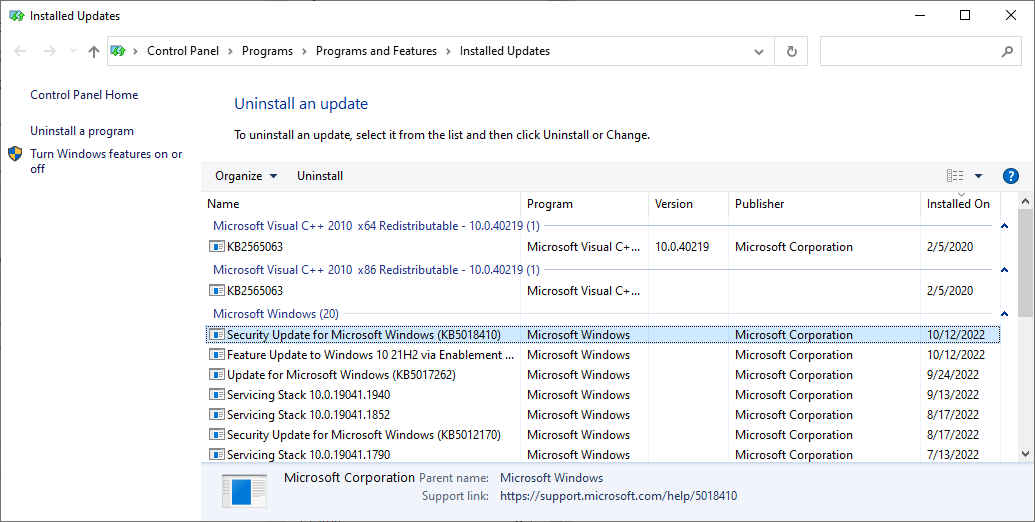Click the shield icon beside Windows features
1035x522 pixels.
15,154
